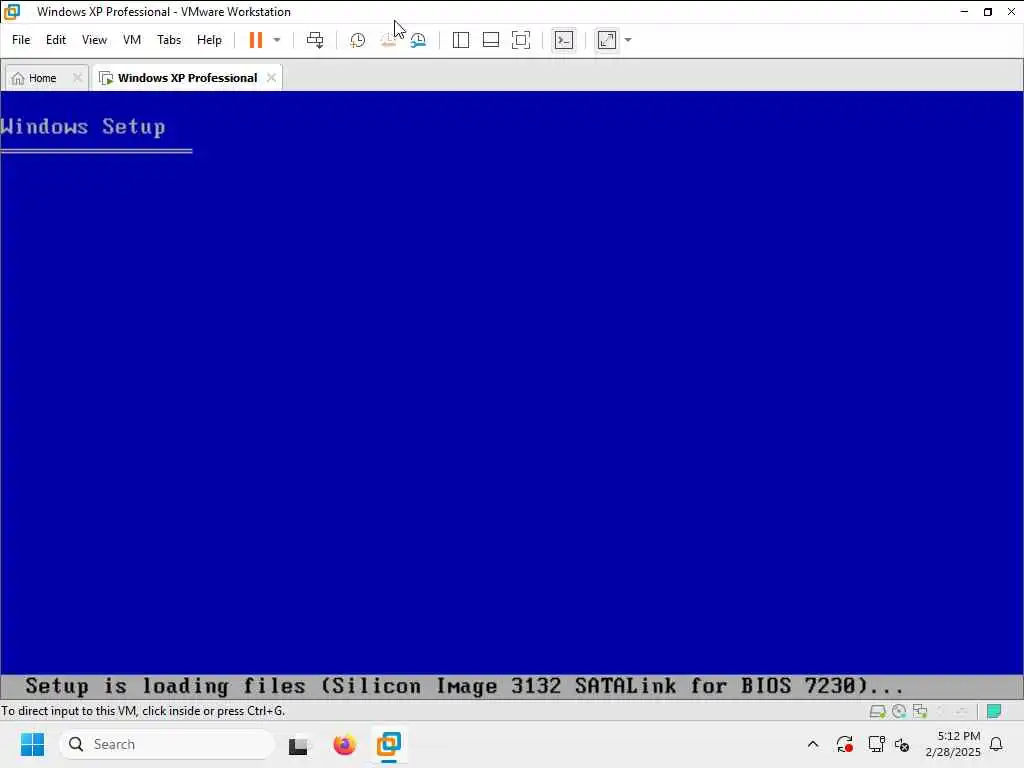Open the Tabs menu
The height and width of the screenshot is (768, 1024).
(x=169, y=40)
